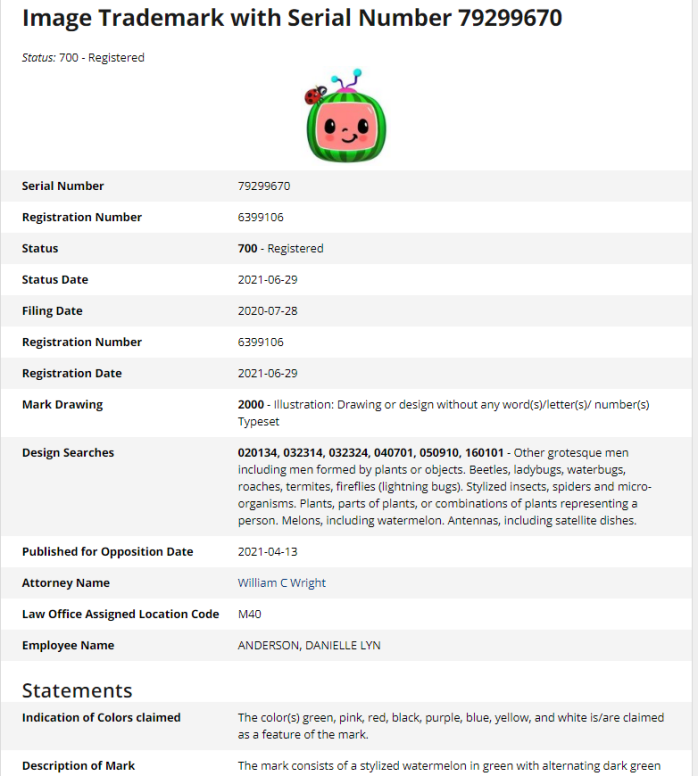Image resolution: width=698 pixels, height=777 pixels.
Task: Click the law office code M40
Action: click(x=249, y=614)
